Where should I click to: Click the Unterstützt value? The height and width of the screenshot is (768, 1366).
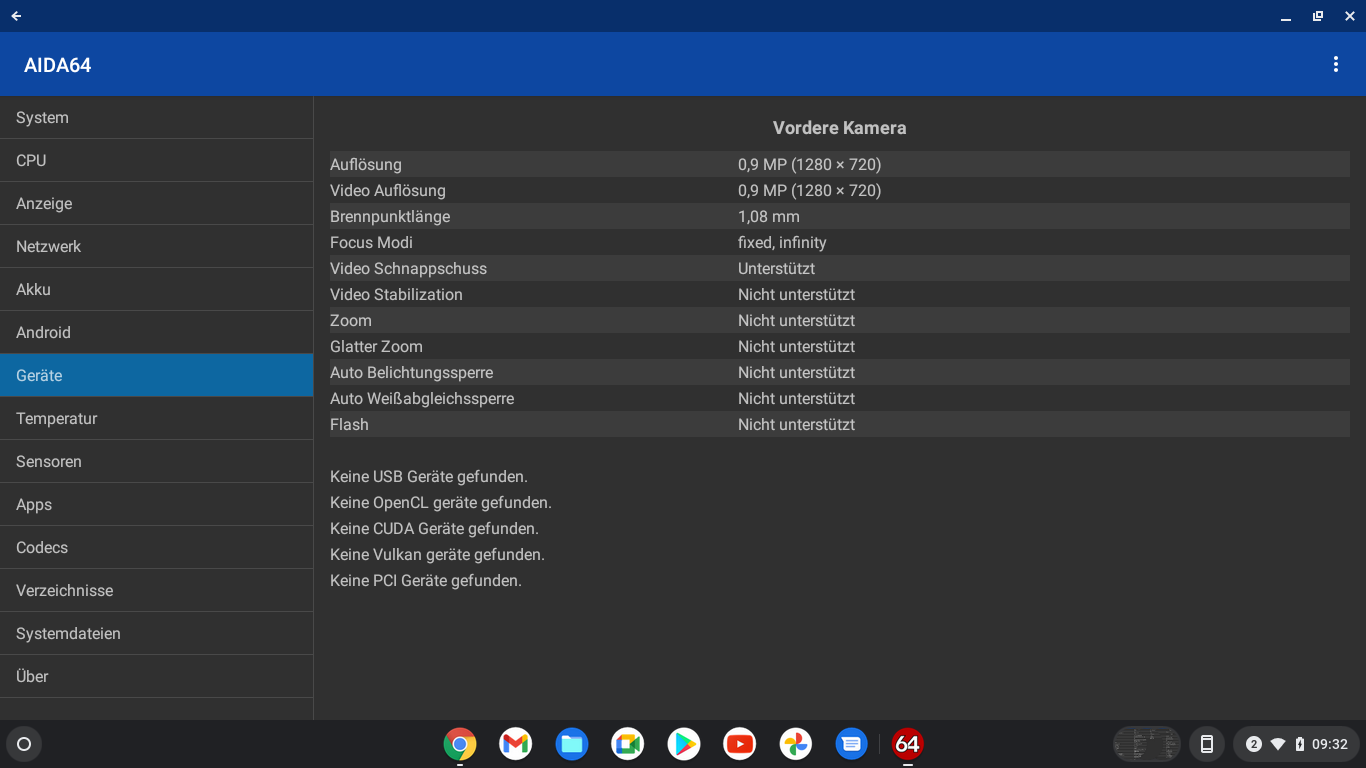click(x=777, y=268)
